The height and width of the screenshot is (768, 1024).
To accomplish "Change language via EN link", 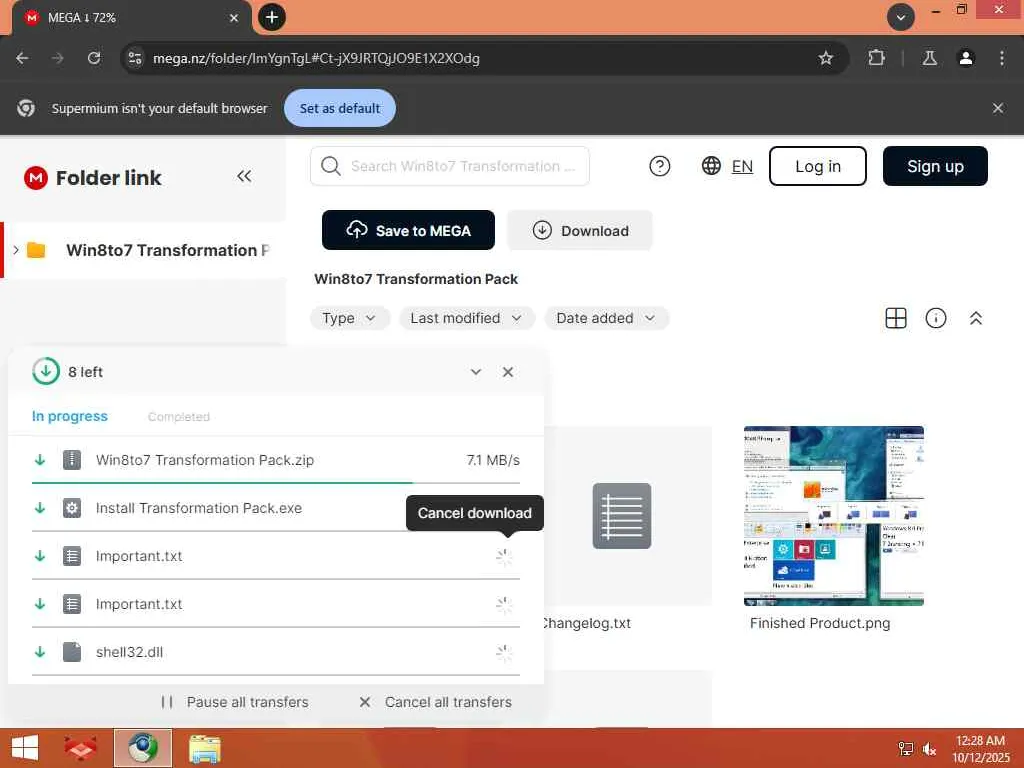I will coord(742,167).
